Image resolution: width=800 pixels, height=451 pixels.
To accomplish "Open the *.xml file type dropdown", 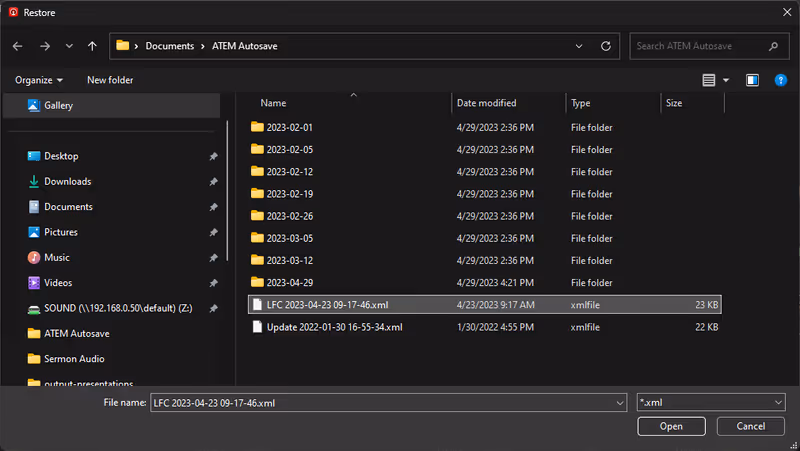I will tap(711, 403).
